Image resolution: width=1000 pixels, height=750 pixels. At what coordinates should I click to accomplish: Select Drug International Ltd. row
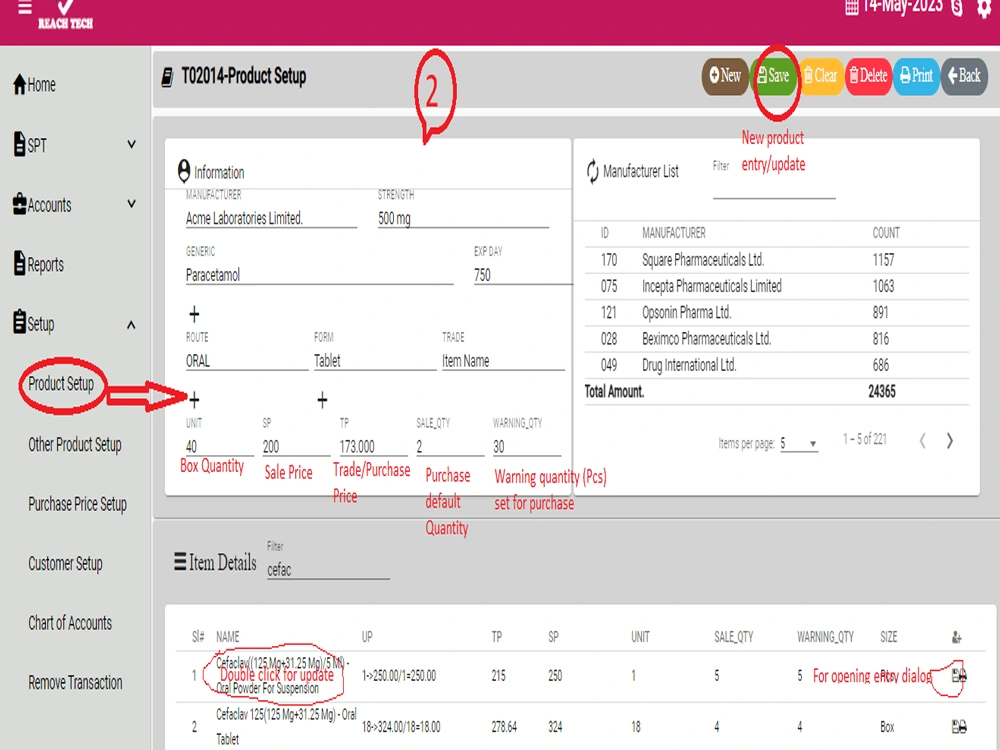coord(776,365)
